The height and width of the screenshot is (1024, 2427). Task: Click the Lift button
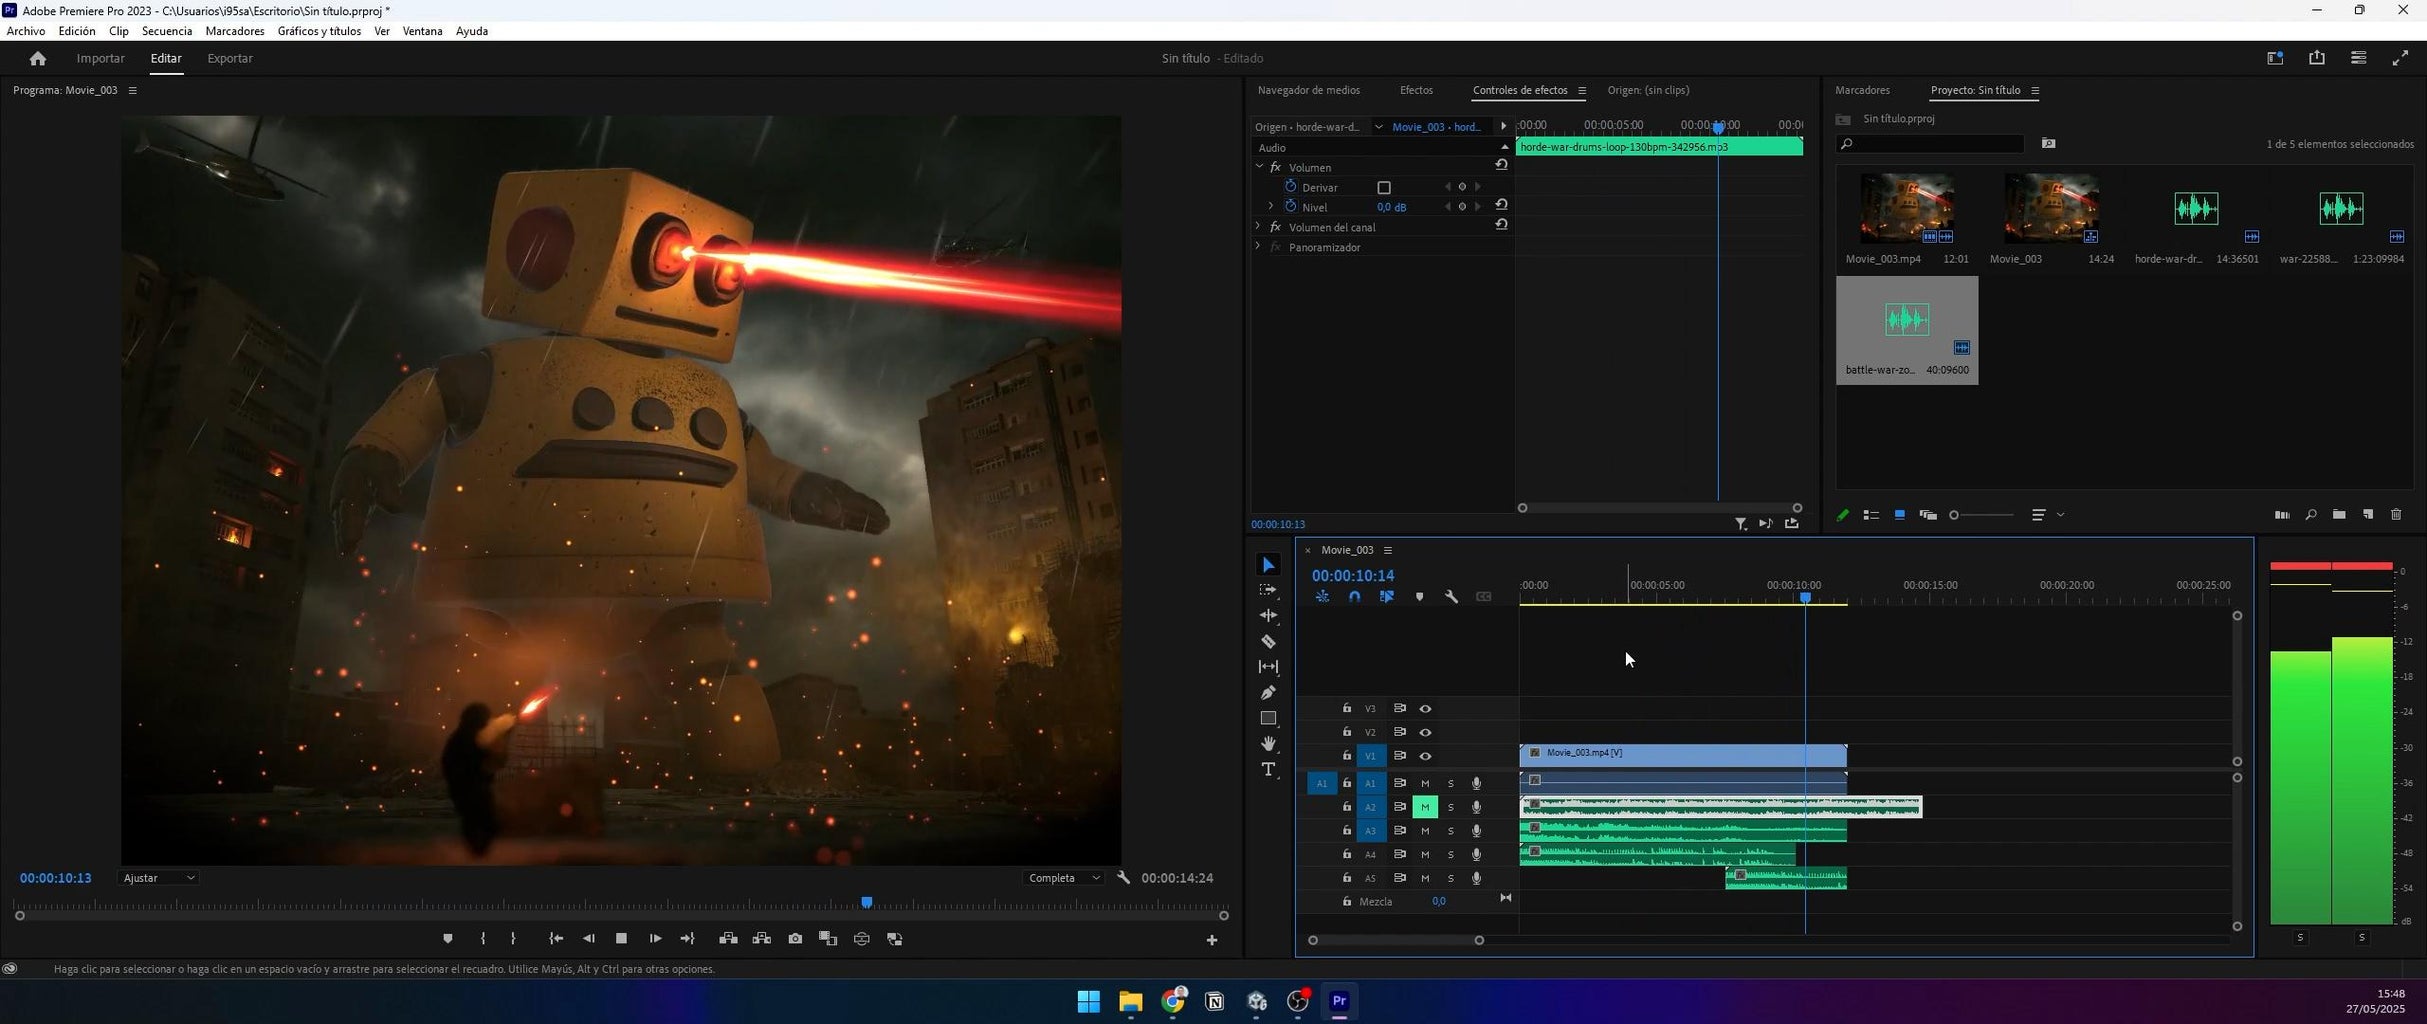(728, 939)
